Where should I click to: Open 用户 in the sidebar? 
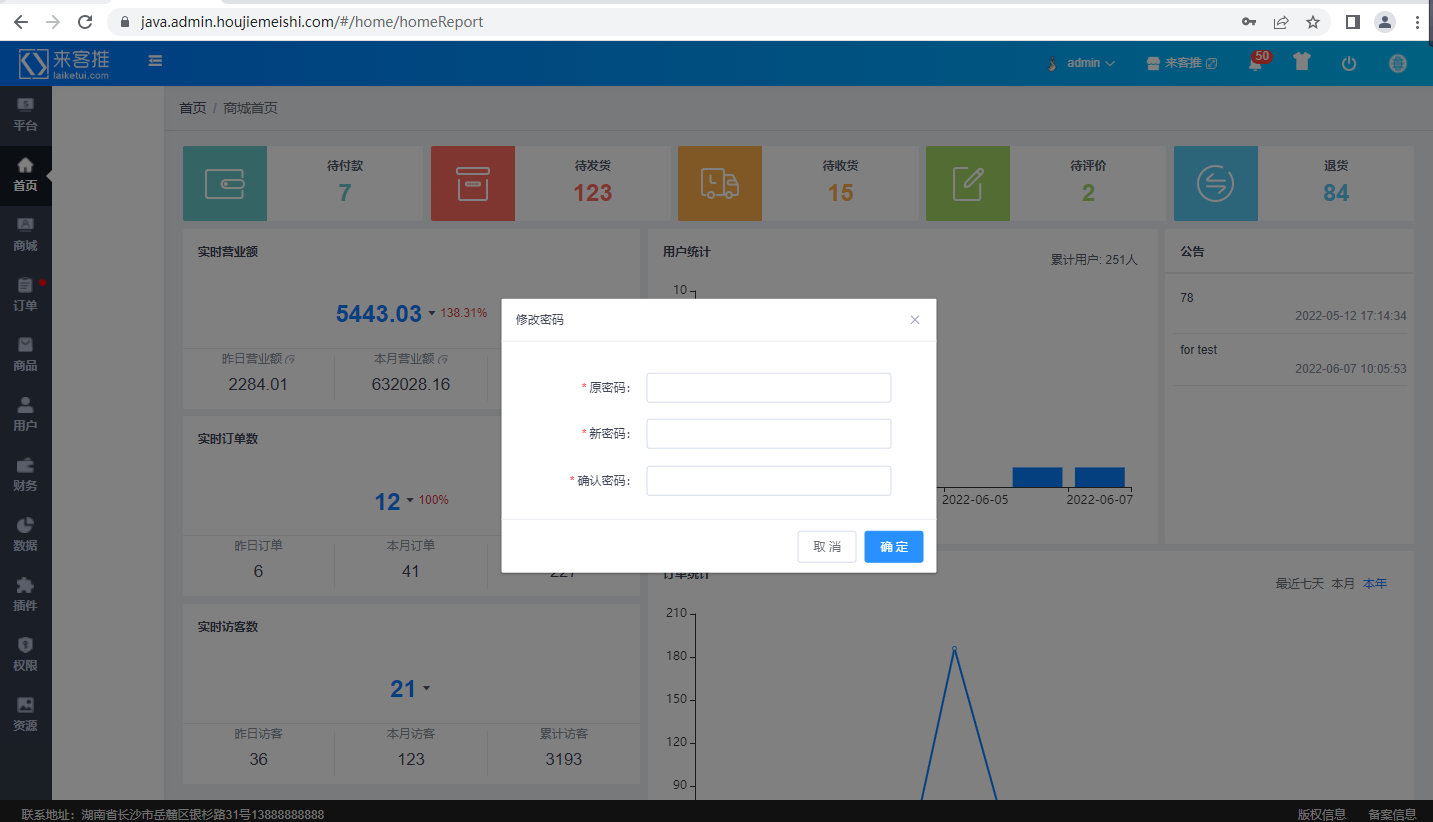[x=25, y=415]
